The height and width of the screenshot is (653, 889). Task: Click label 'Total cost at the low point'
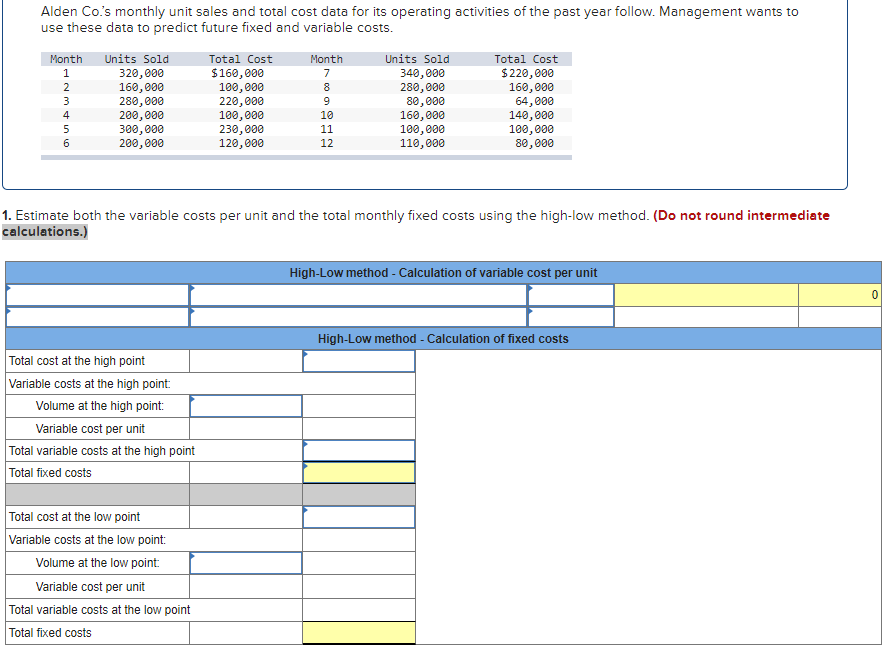[x=74, y=517]
